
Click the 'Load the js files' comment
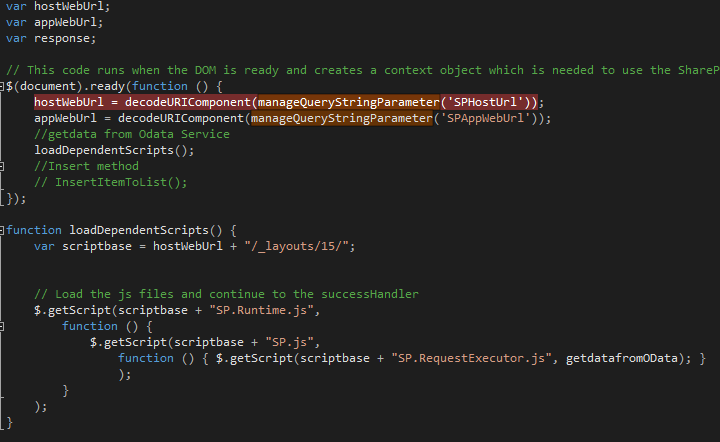pyautogui.click(x=226, y=294)
